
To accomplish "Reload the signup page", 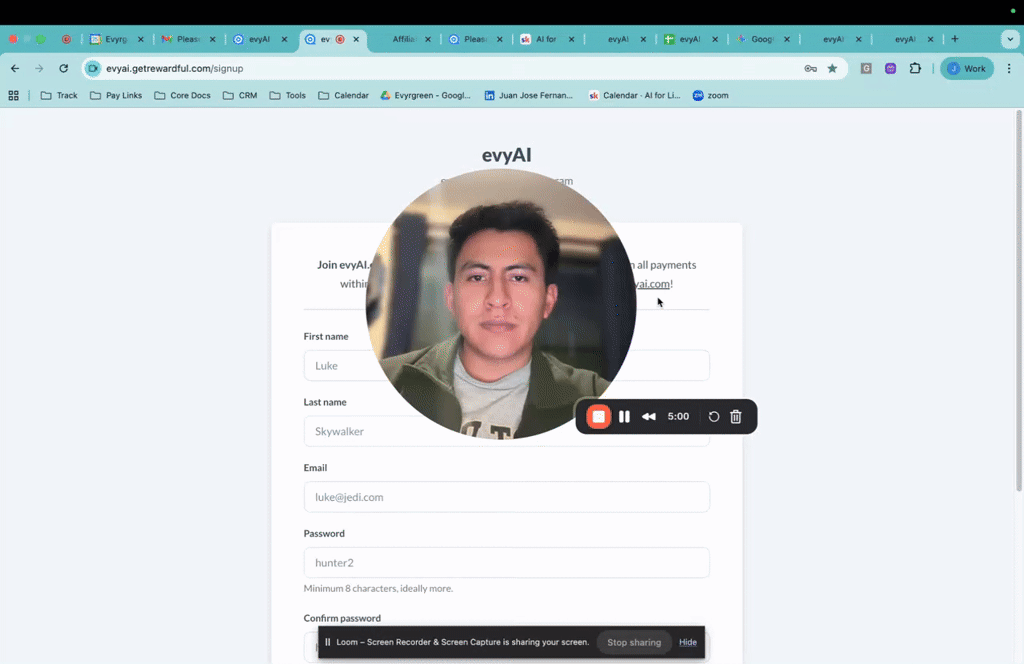I will pyautogui.click(x=63, y=68).
